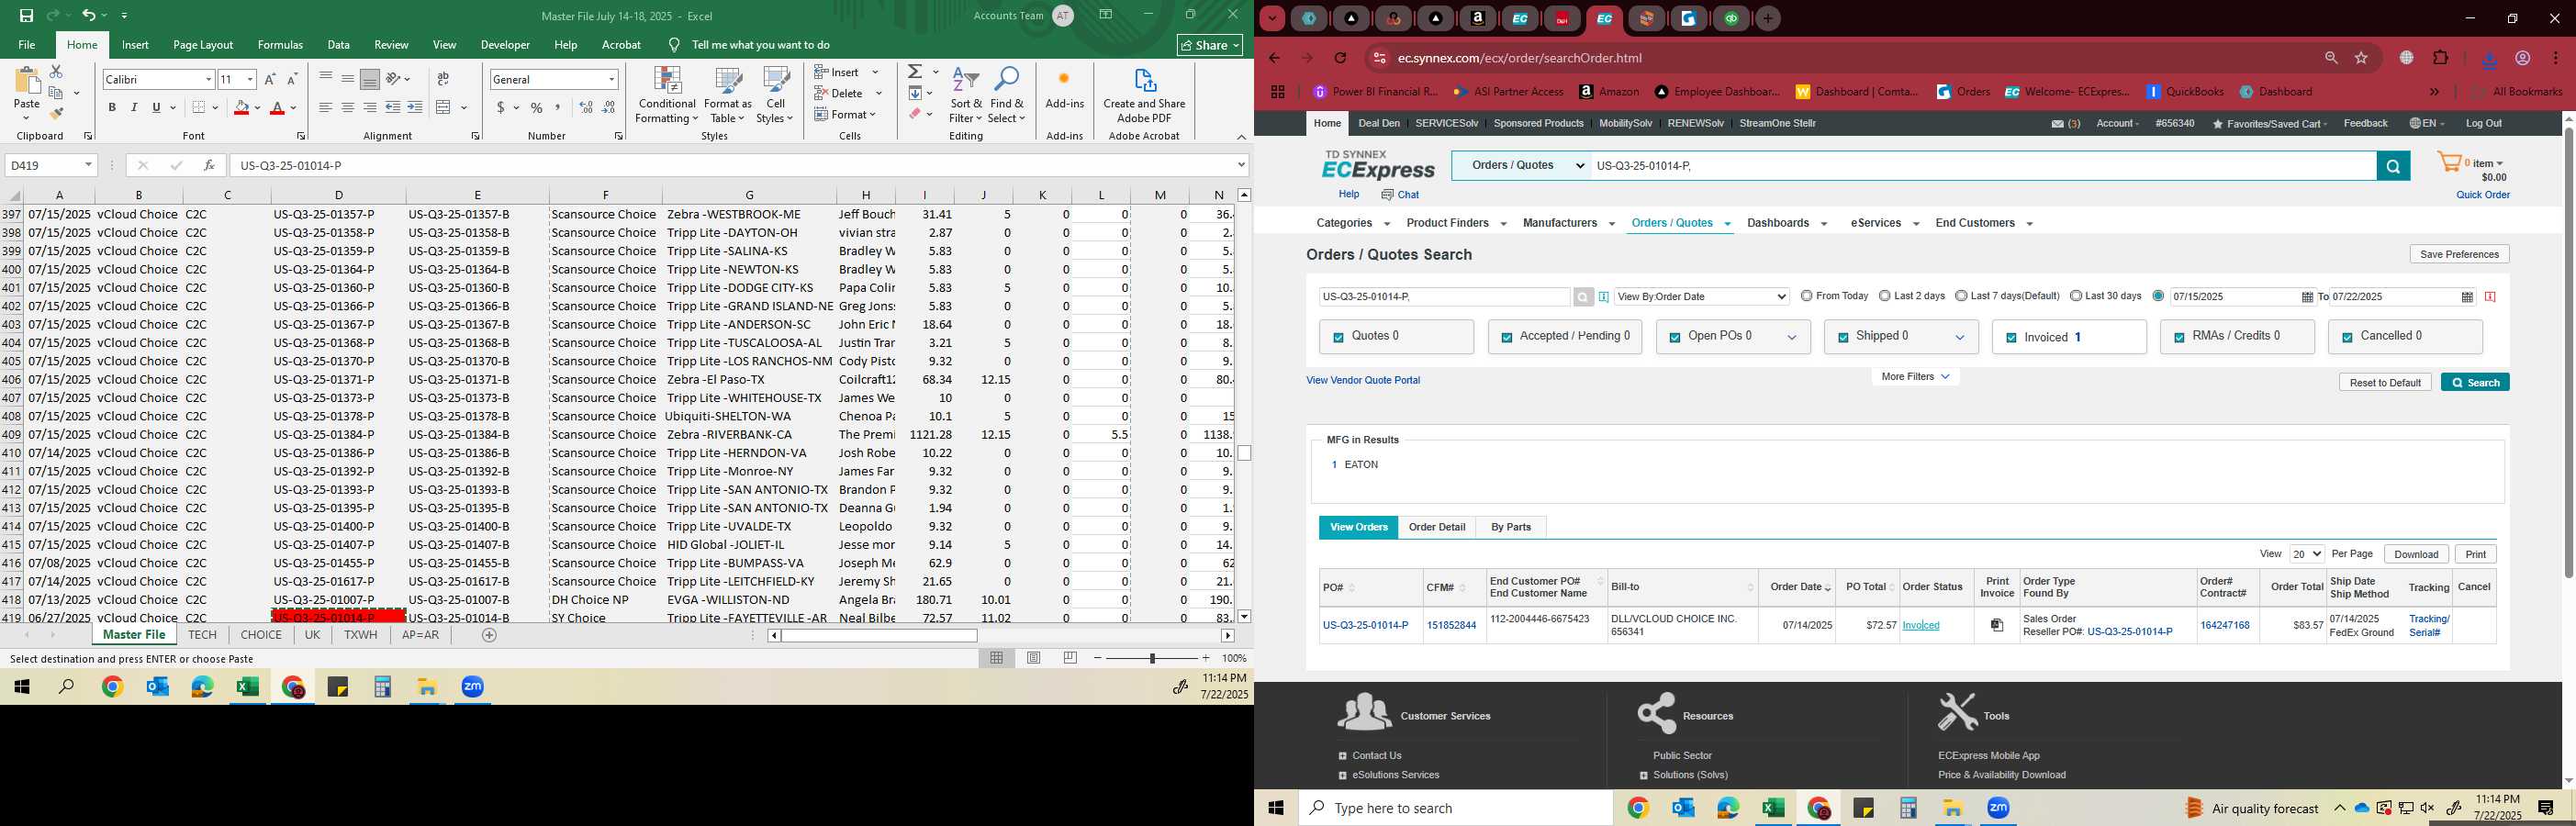The image size is (2576, 826).
Task: Change the 20 per page View dropdown
Action: (2307, 554)
